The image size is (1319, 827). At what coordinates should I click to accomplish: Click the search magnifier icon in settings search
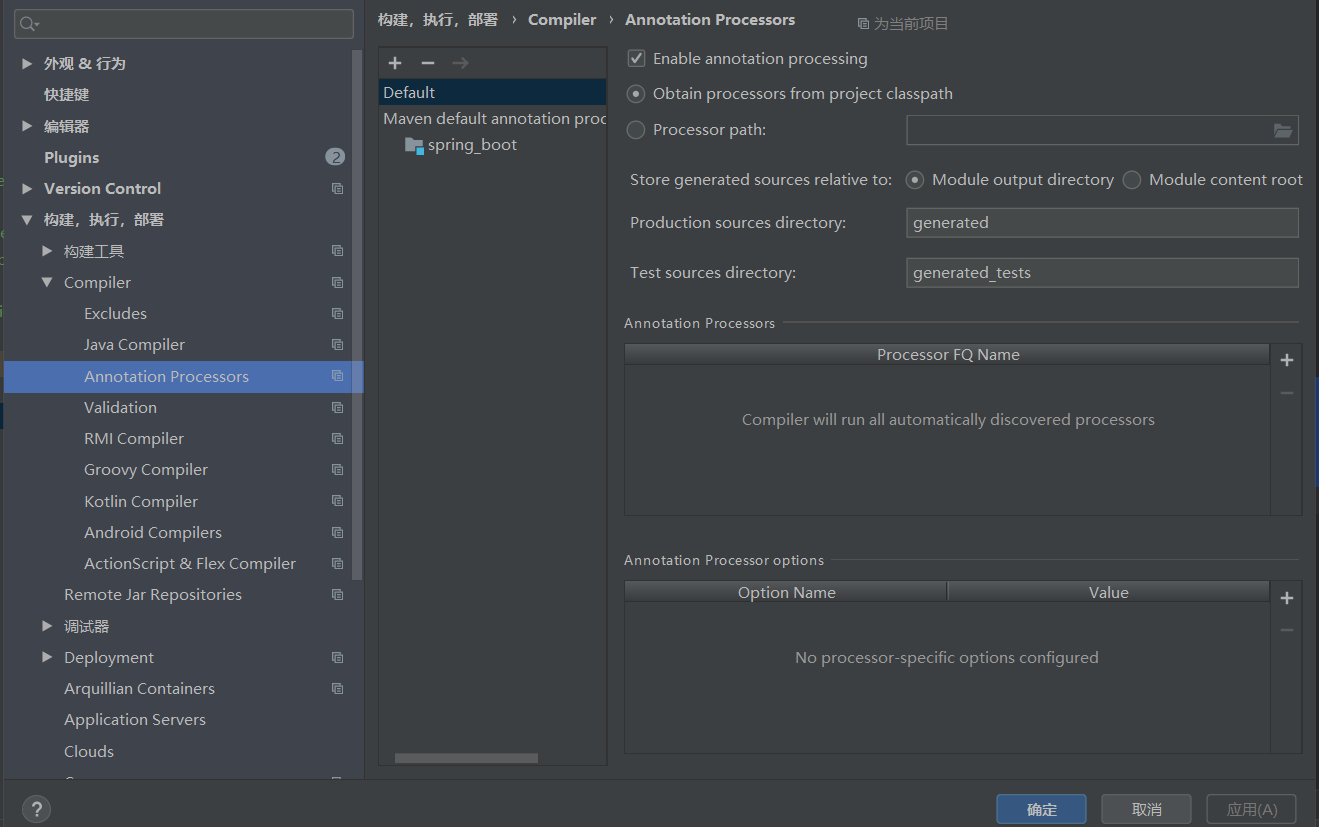coord(28,24)
